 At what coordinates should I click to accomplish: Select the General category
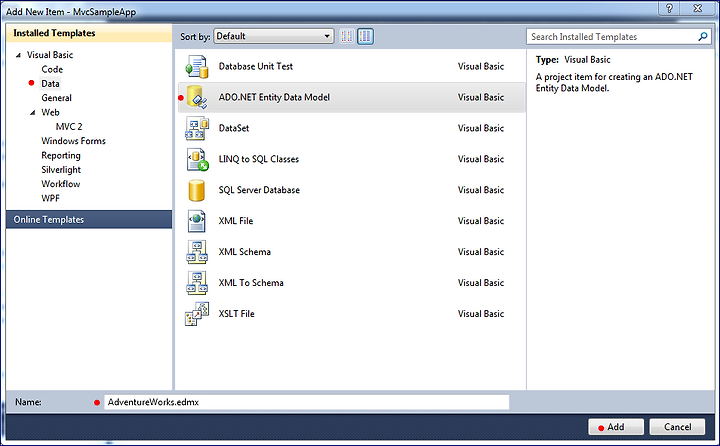(56, 98)
